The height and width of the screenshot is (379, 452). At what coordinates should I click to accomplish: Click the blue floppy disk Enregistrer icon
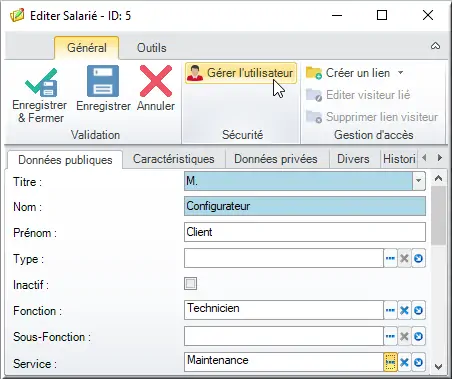[103, 81]
